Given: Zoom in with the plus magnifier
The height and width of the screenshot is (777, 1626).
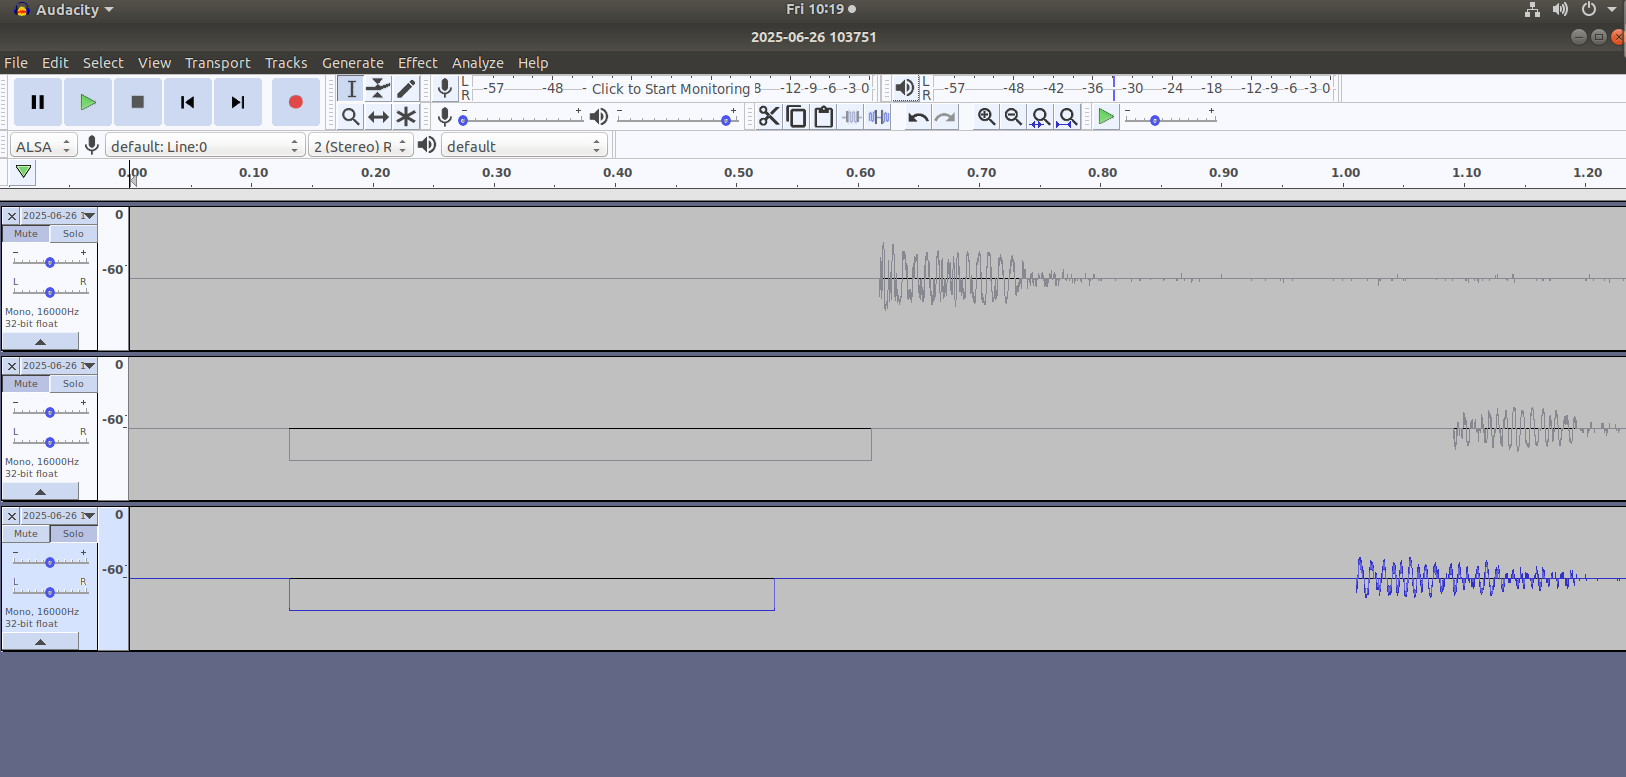Looking at the screenshot, I should tap(986, 117).
